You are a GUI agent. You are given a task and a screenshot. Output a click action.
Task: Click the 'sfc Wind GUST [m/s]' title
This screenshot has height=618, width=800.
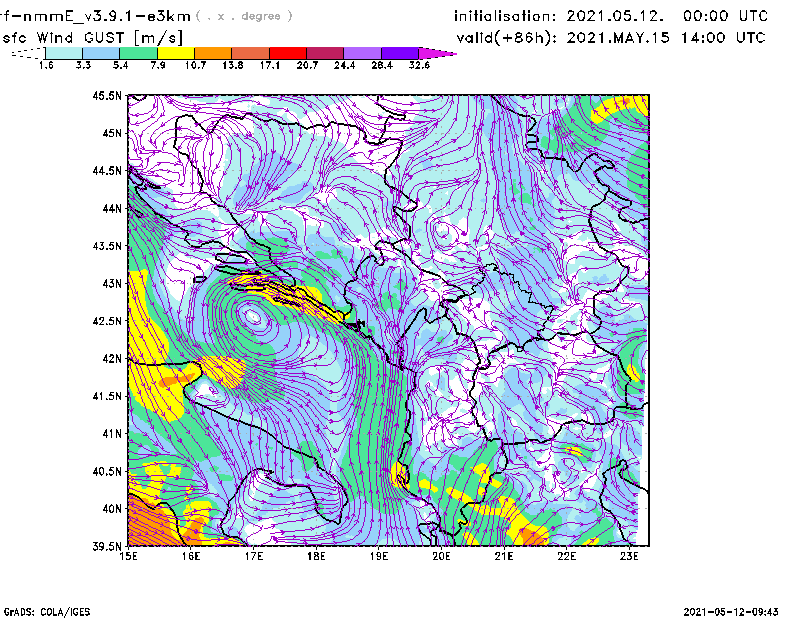(93, 38)
